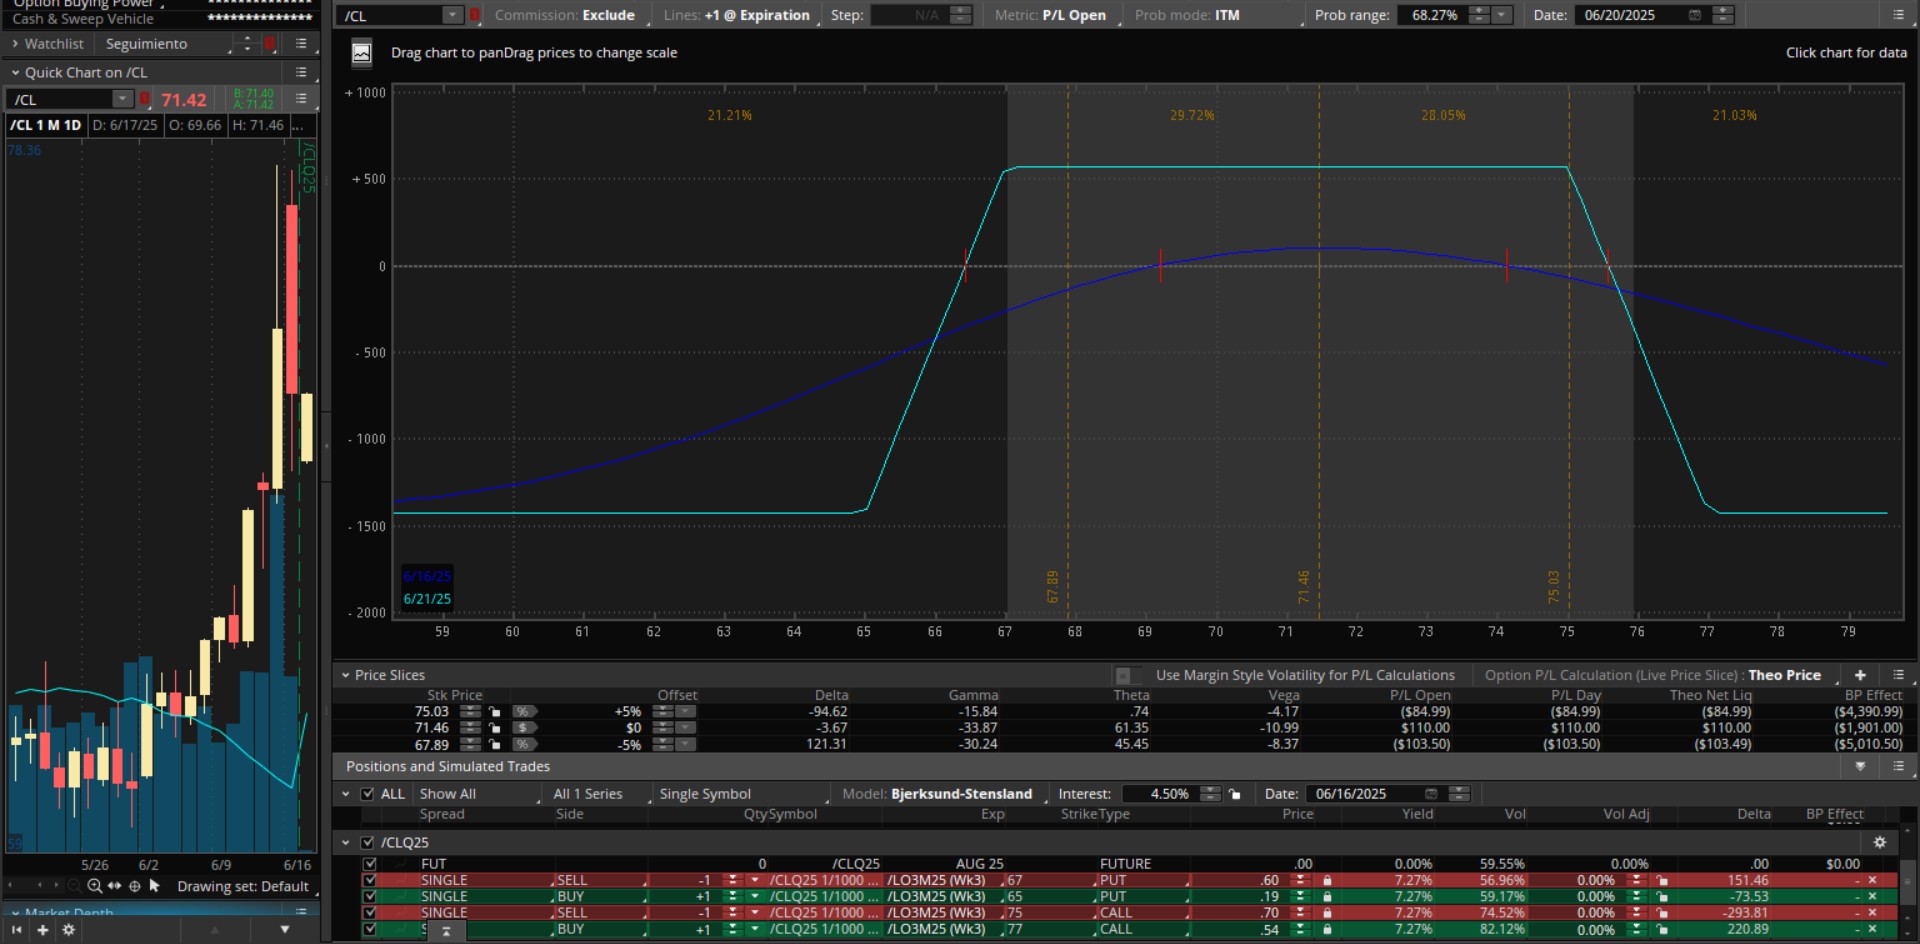Image resolution: width=1920 pixels, height=944 pixels.
Task: Expand the Watchlist gadget
Action: pyautogui.click(x=15, y=44)
